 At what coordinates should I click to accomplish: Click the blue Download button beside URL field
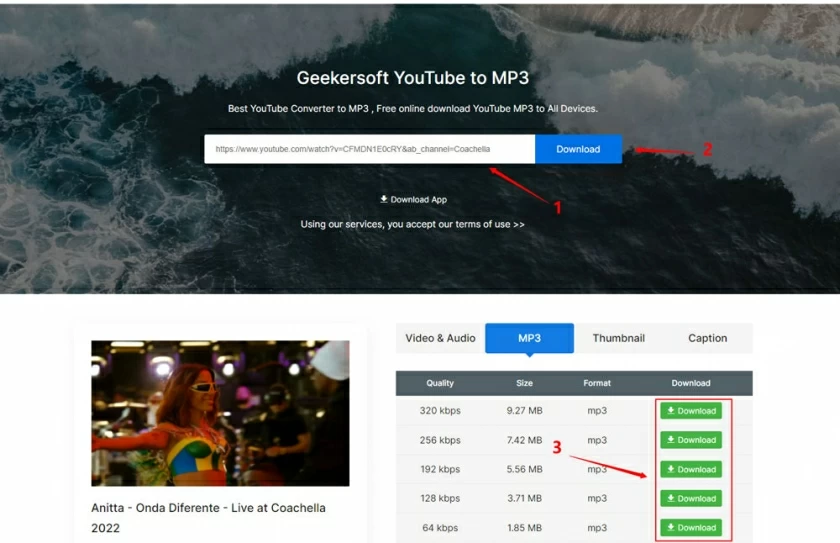[x=578, y=149]
